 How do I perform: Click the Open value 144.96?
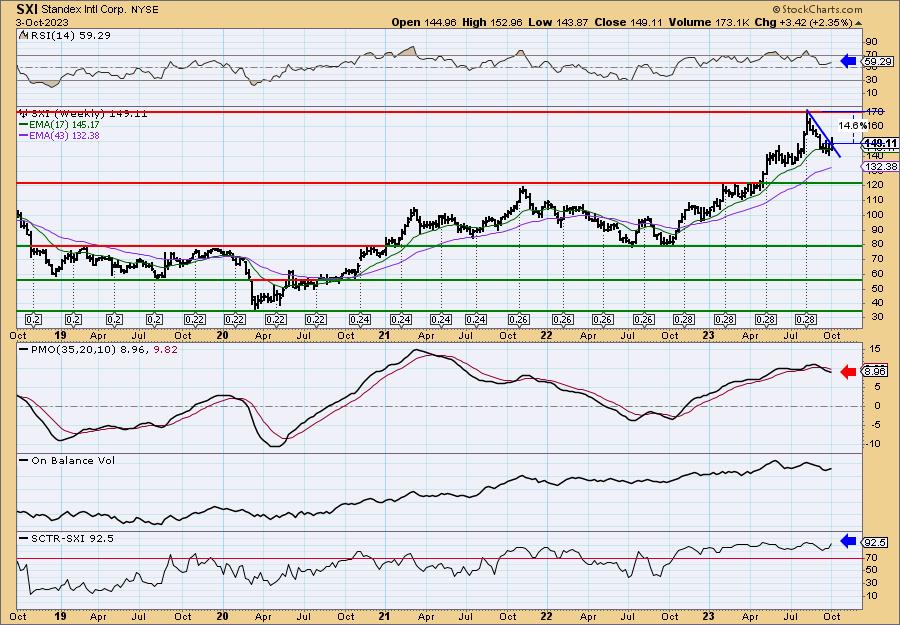coord(440,22)
